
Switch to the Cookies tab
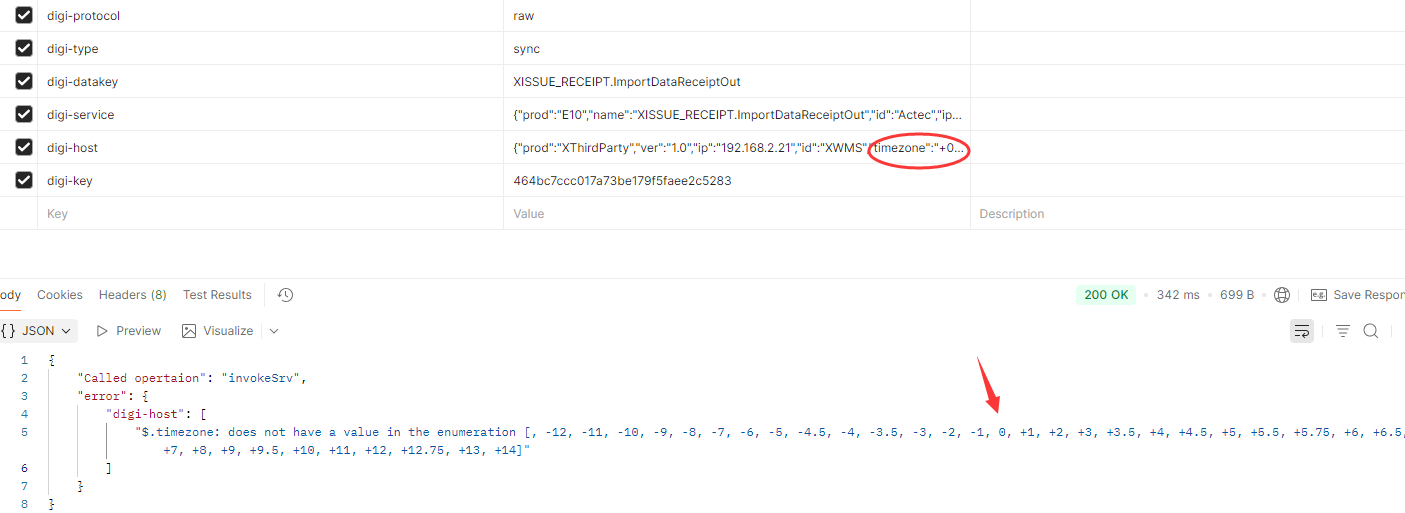click(x=60, y=295)
